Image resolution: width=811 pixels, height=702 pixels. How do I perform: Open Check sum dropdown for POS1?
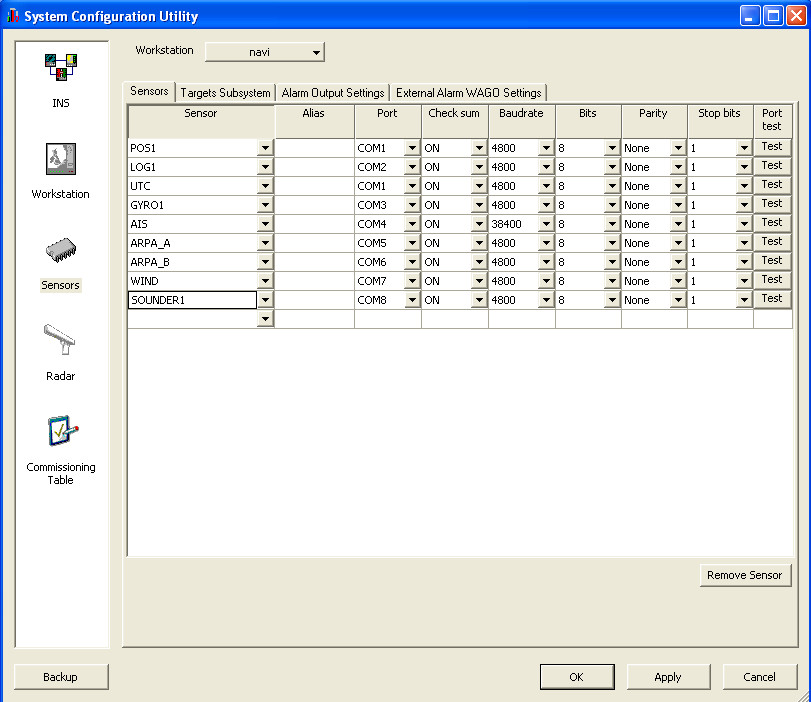(478, 148)
